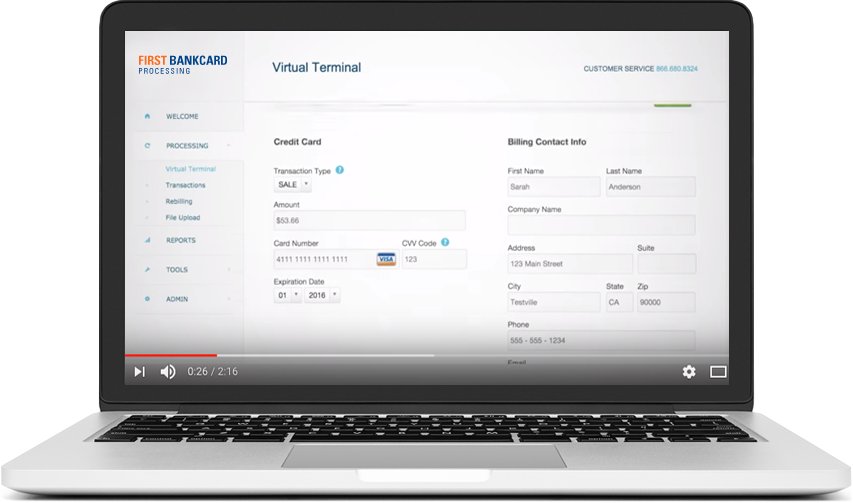Image resolution: width=853 pixels, height=503 pixels.
Task: Click the Transaction Type help icon
Action: [x=340, y=170]
